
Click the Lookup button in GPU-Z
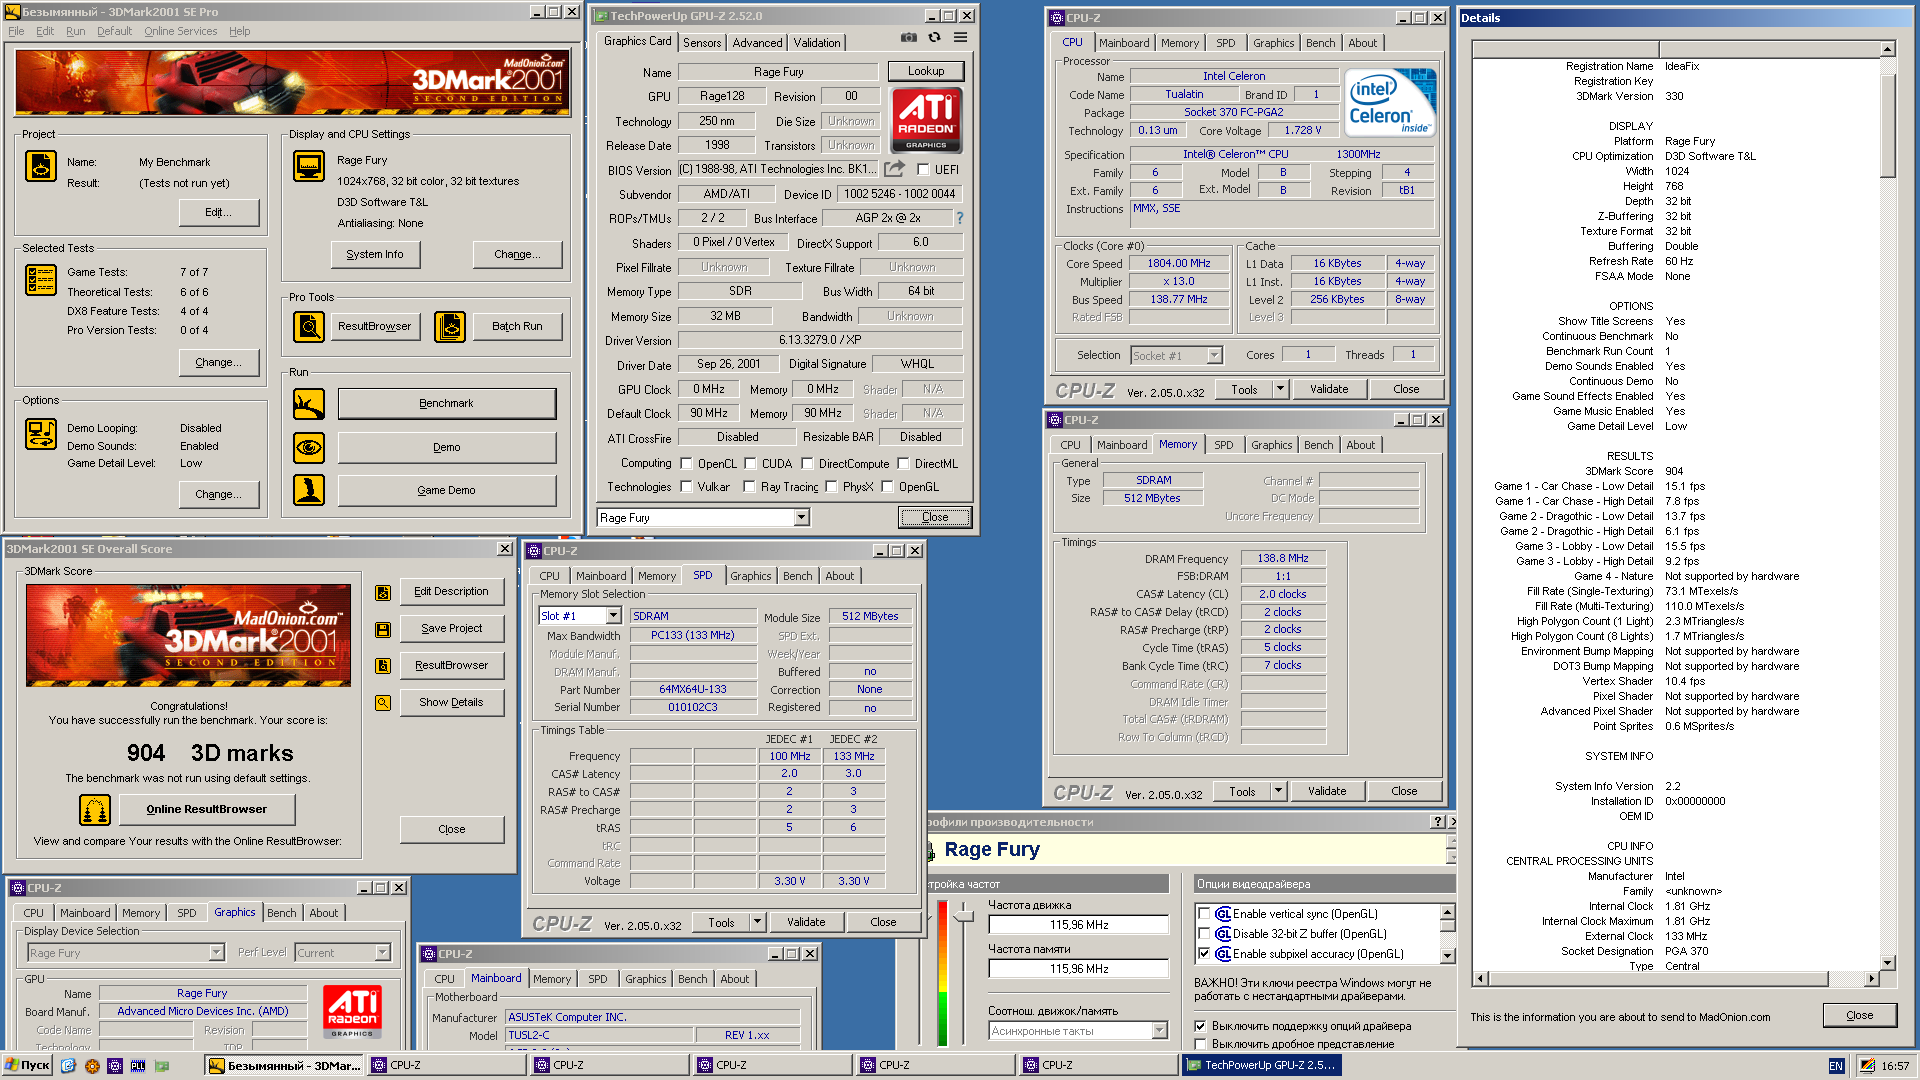(x=926, y=71)
